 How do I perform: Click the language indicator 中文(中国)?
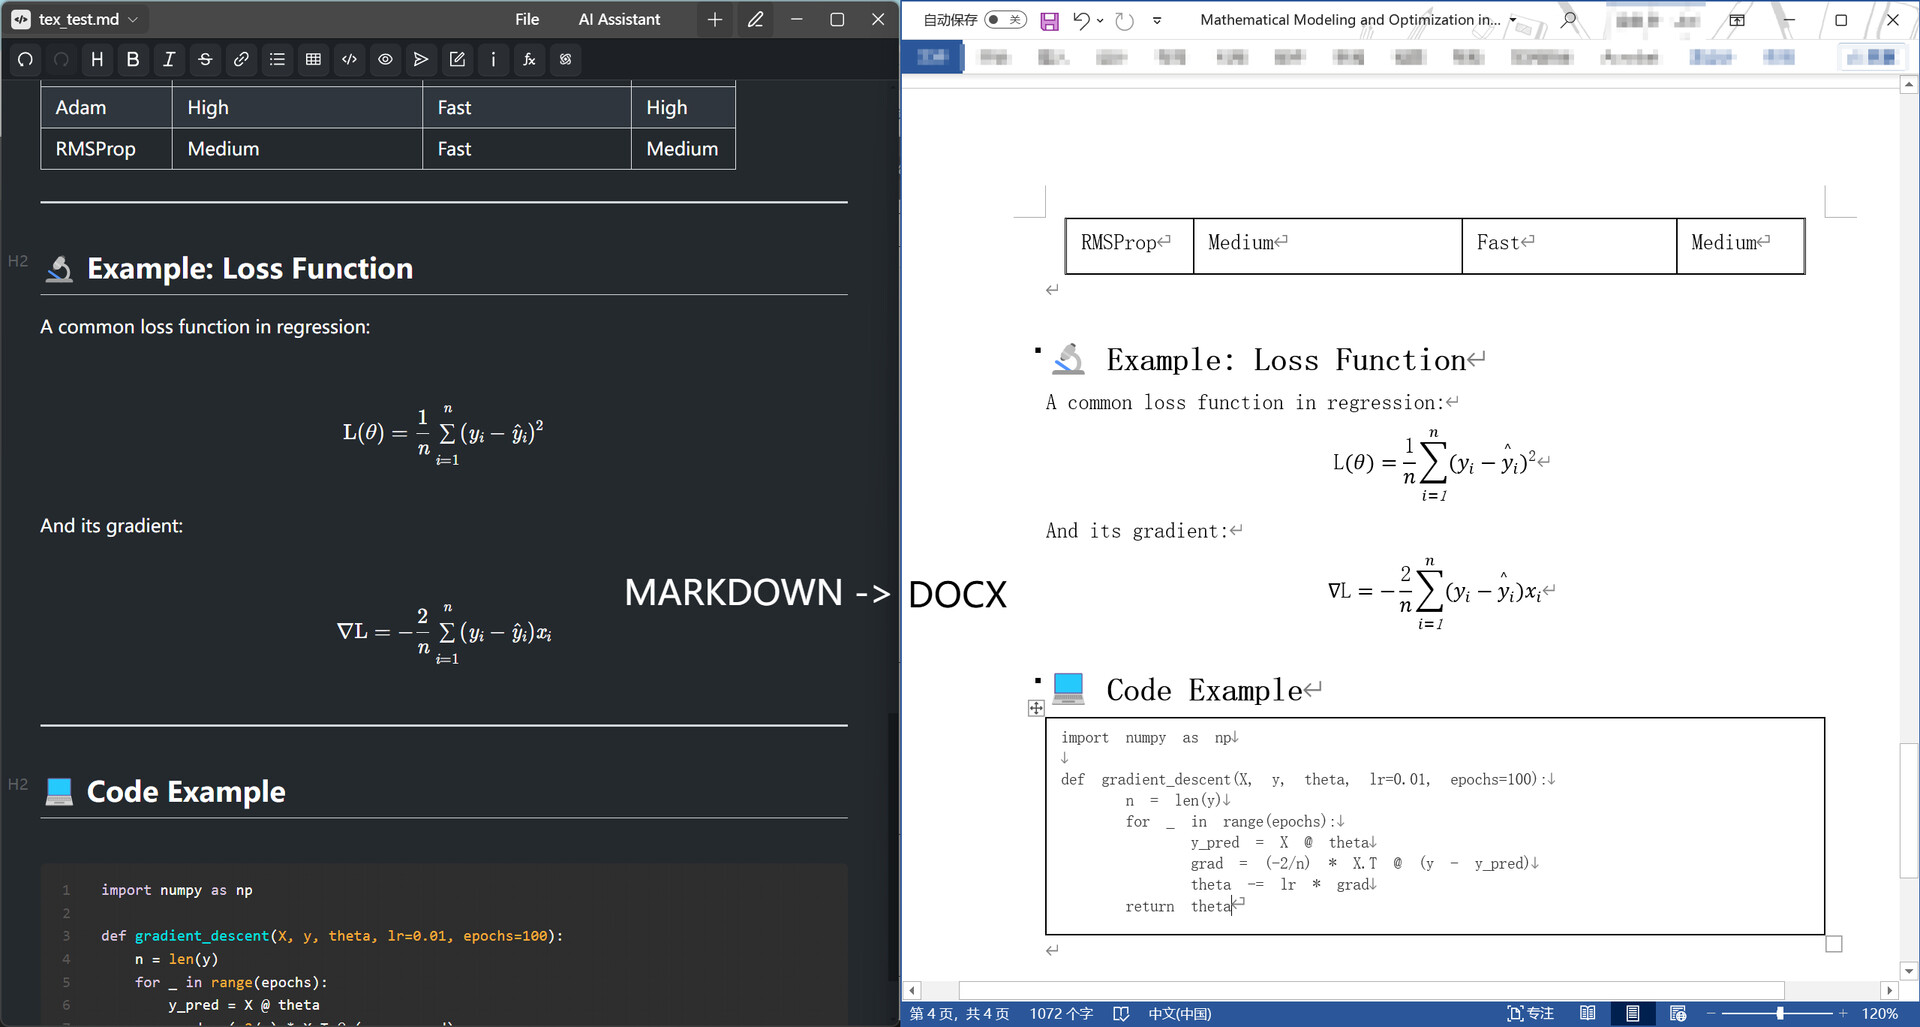(1180, 1014)
